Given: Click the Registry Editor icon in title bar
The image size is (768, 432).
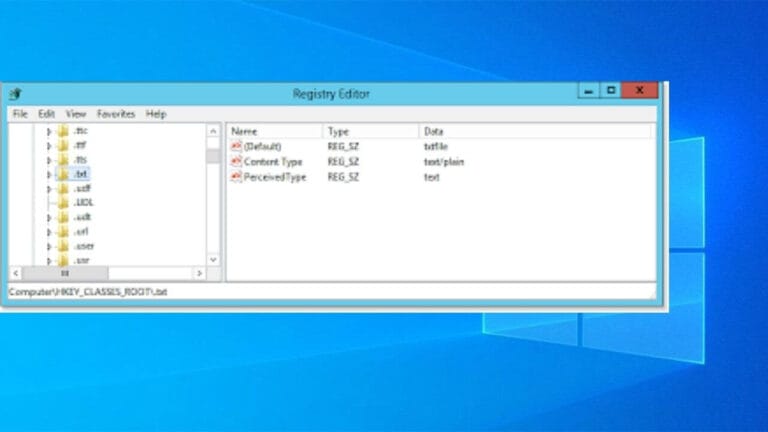Looking at the screenshot, I should click(15, 94).
